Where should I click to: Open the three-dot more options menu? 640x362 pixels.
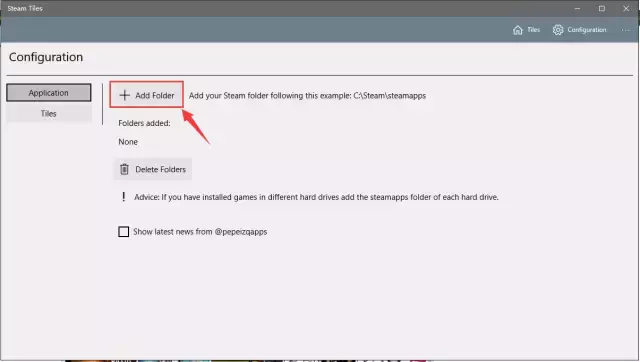click(625, 30)
